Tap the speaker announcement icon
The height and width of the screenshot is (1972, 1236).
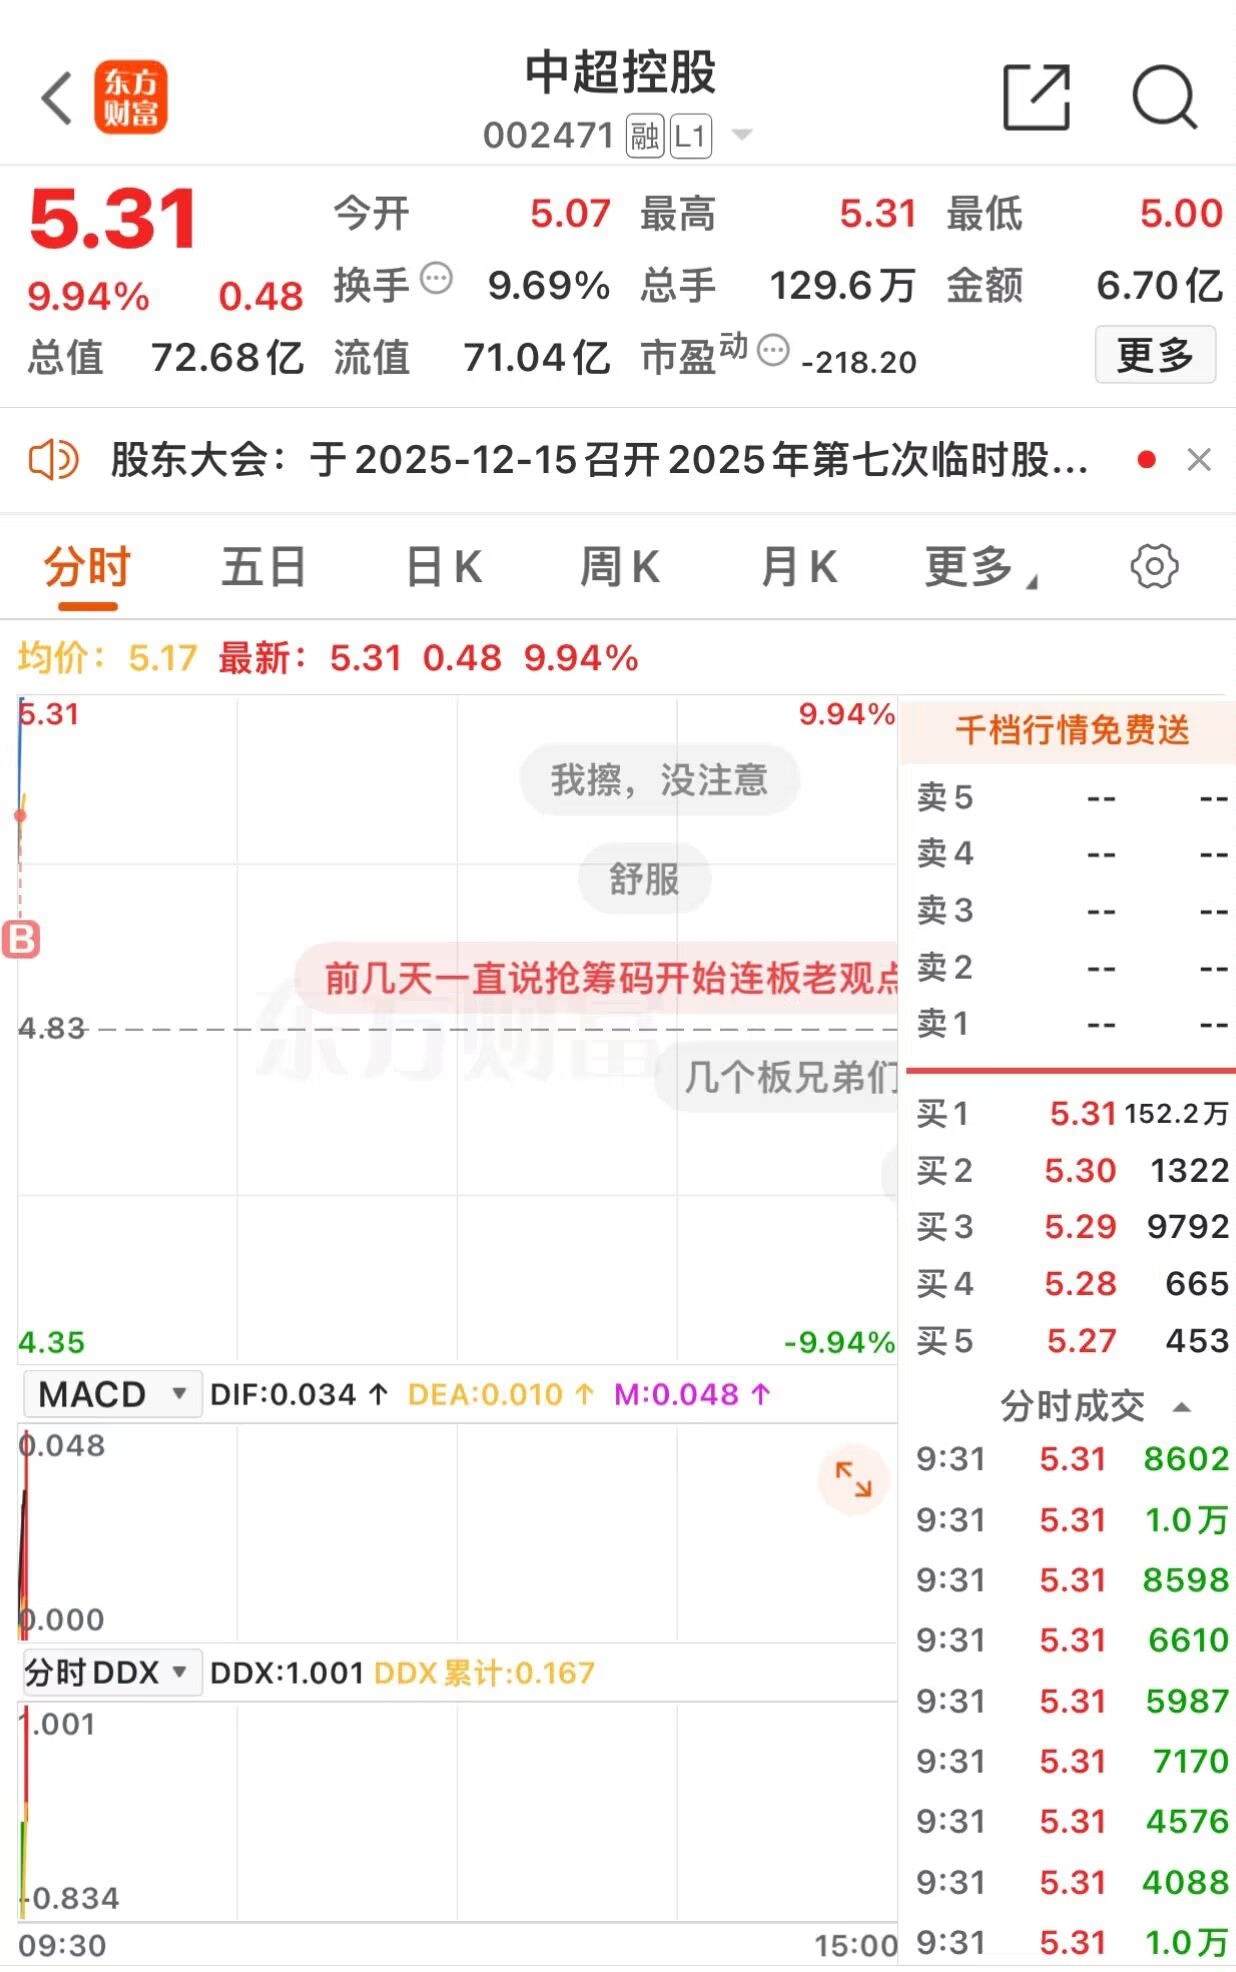pos(53,460)
